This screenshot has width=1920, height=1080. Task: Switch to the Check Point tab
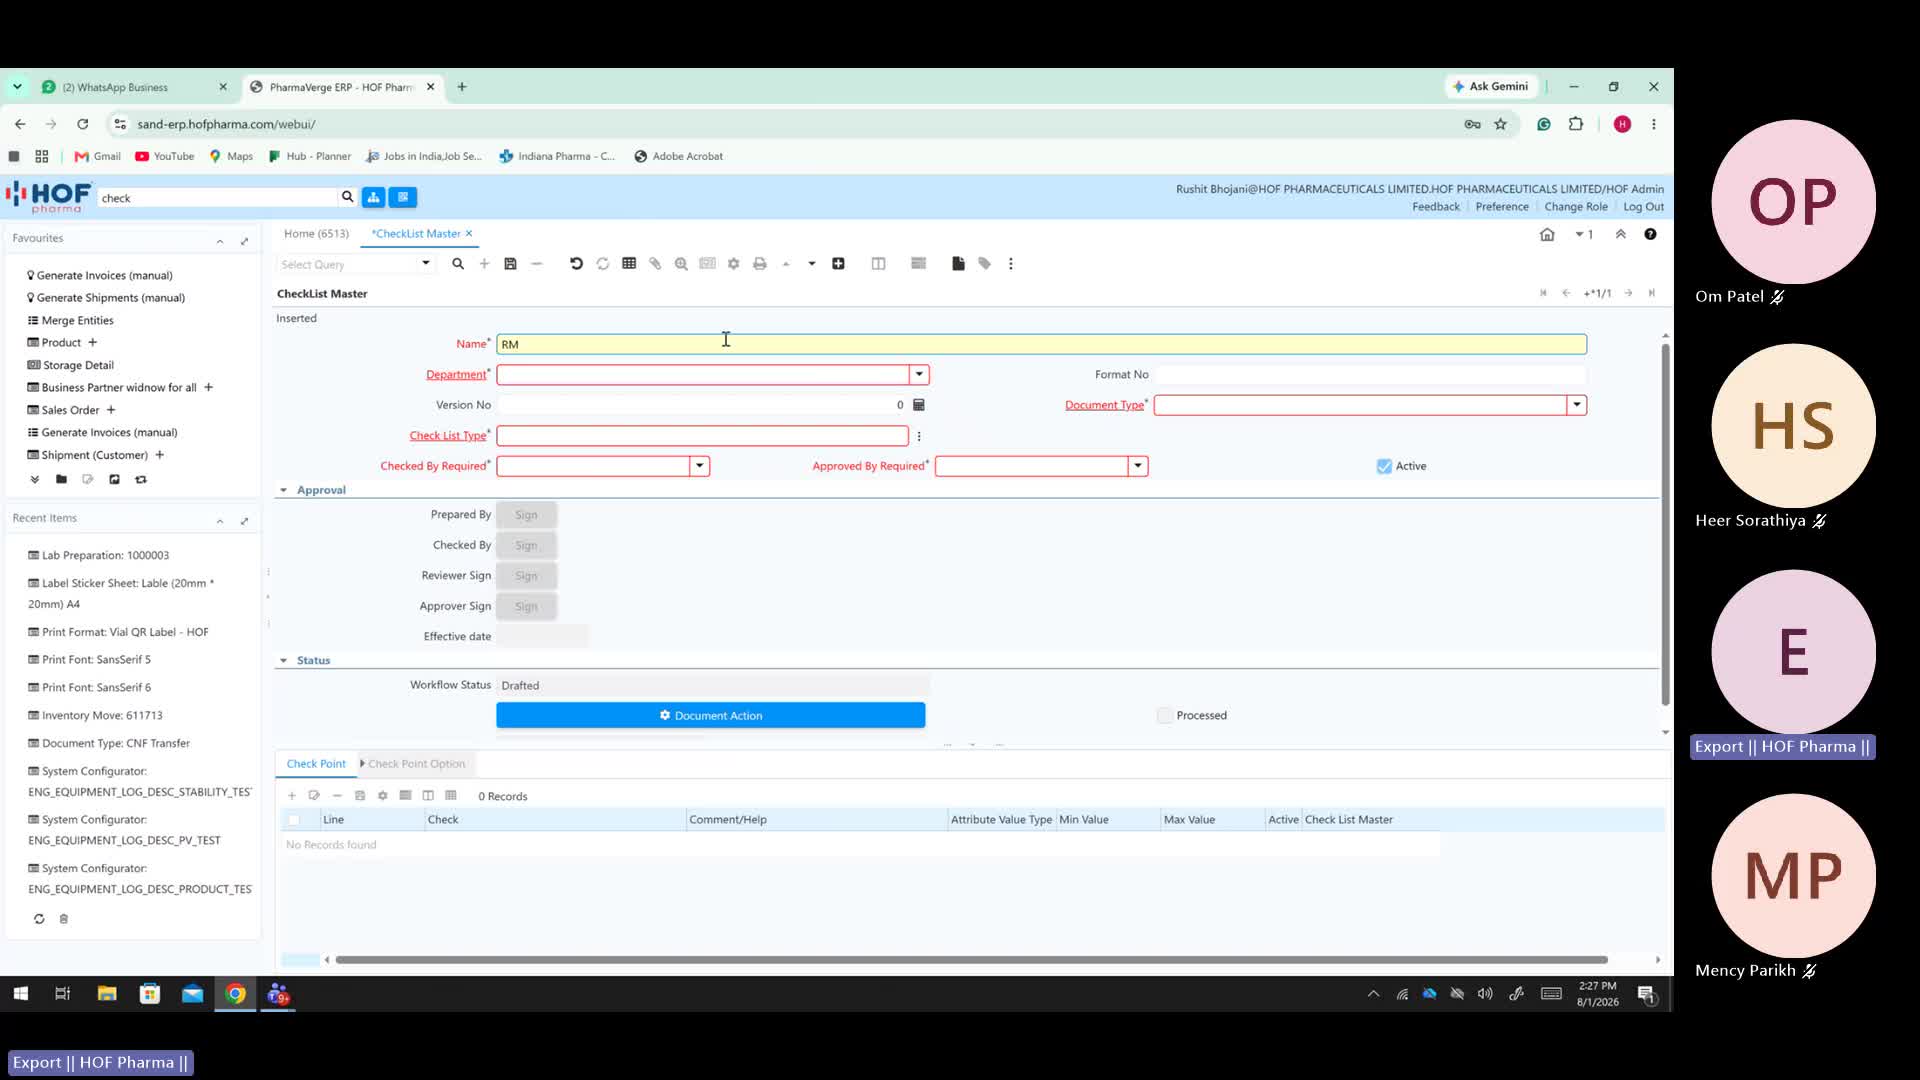(316, 764)
